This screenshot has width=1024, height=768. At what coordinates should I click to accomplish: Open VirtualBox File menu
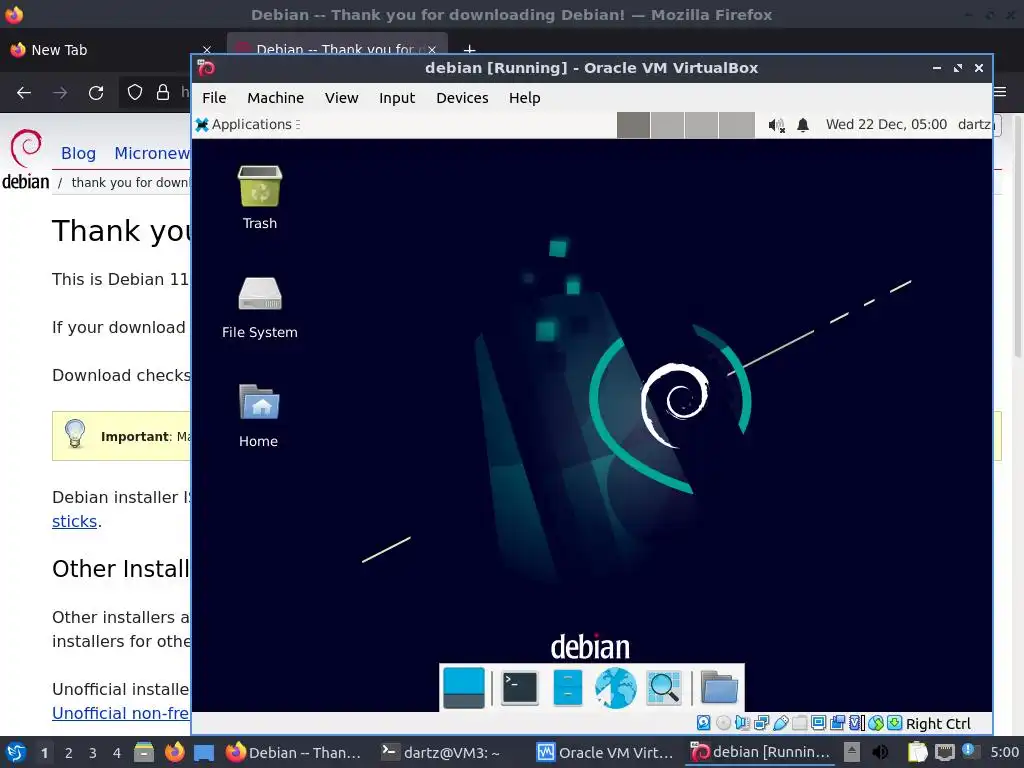214,98
